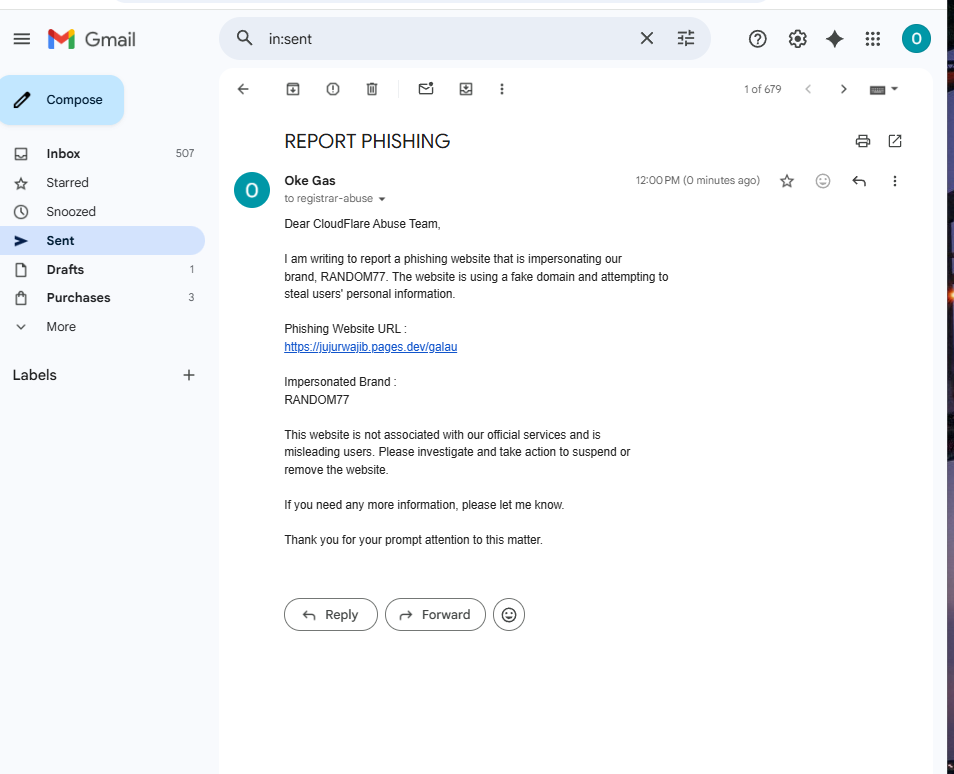The height and width of the screenshot is (774, 954).
Task: Click the Forward button
Action: point(435,615)
